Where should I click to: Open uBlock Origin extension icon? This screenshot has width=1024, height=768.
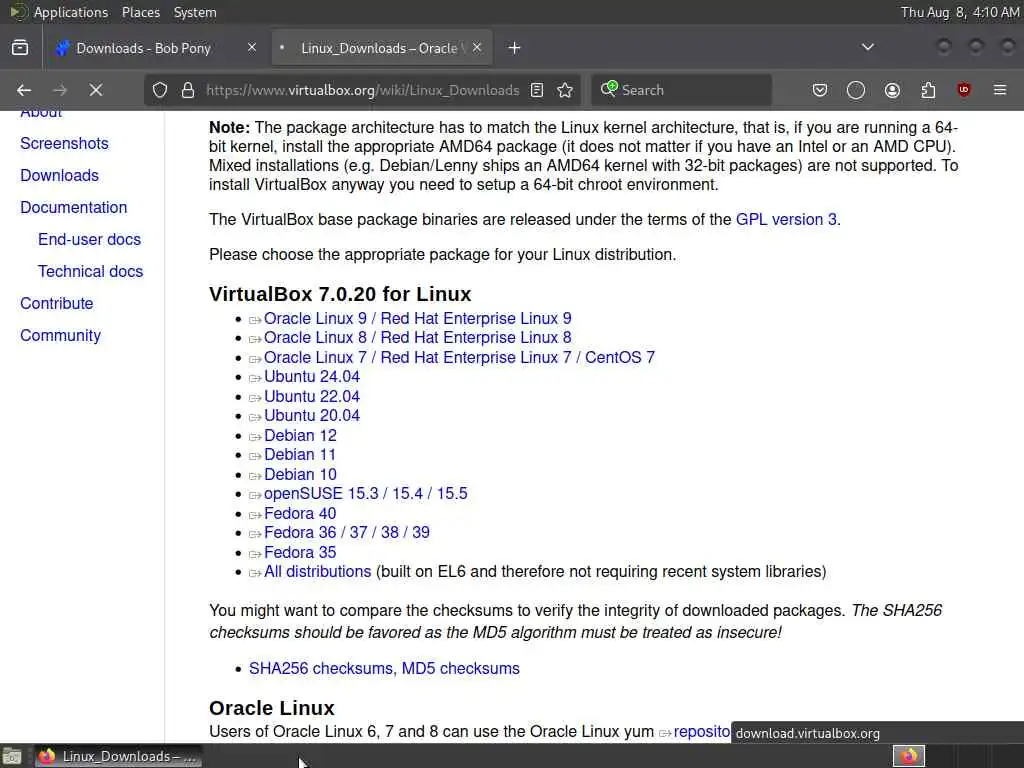[x=964, y=90]
